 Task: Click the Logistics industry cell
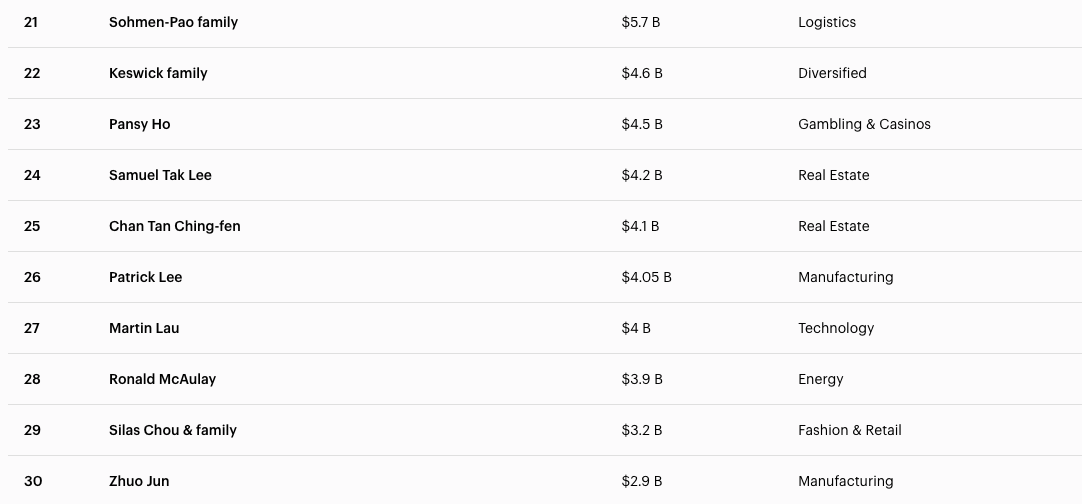pyautogui.click(x=826, y=22)
